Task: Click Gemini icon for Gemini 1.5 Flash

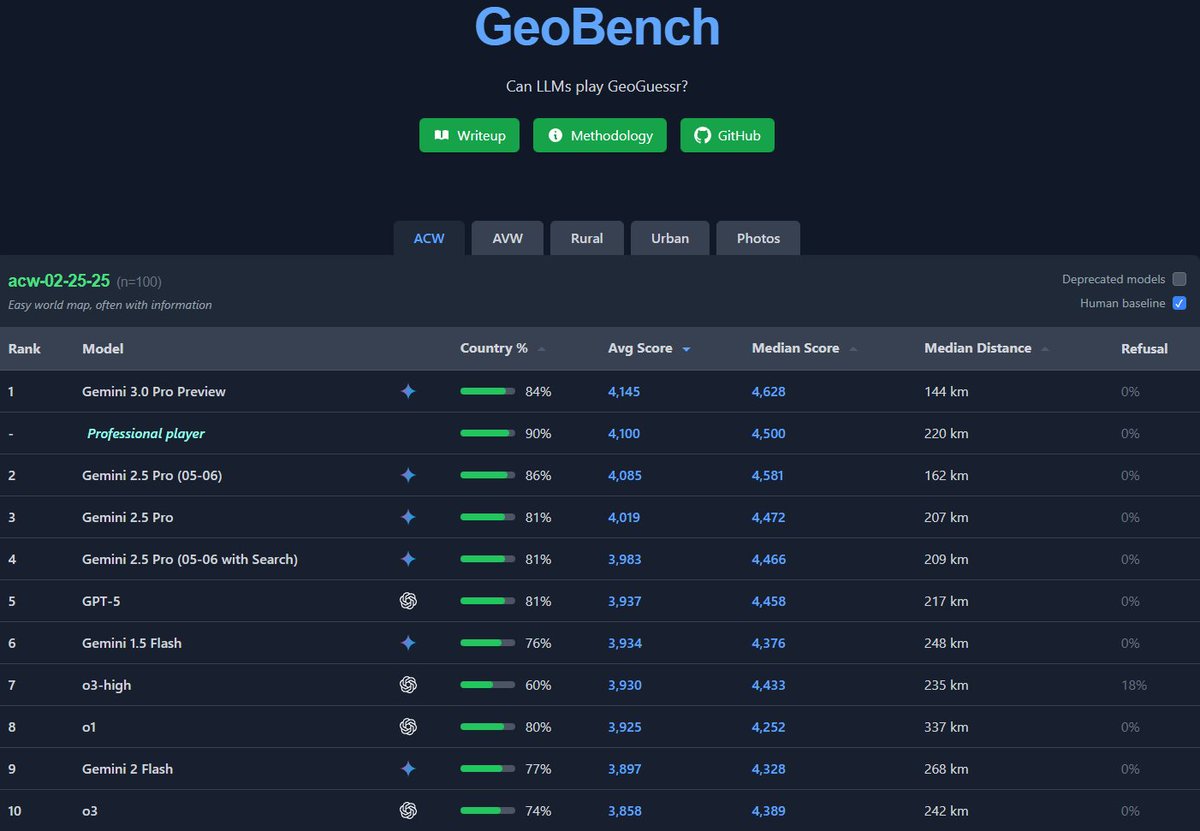Action: tap(408, 643)
